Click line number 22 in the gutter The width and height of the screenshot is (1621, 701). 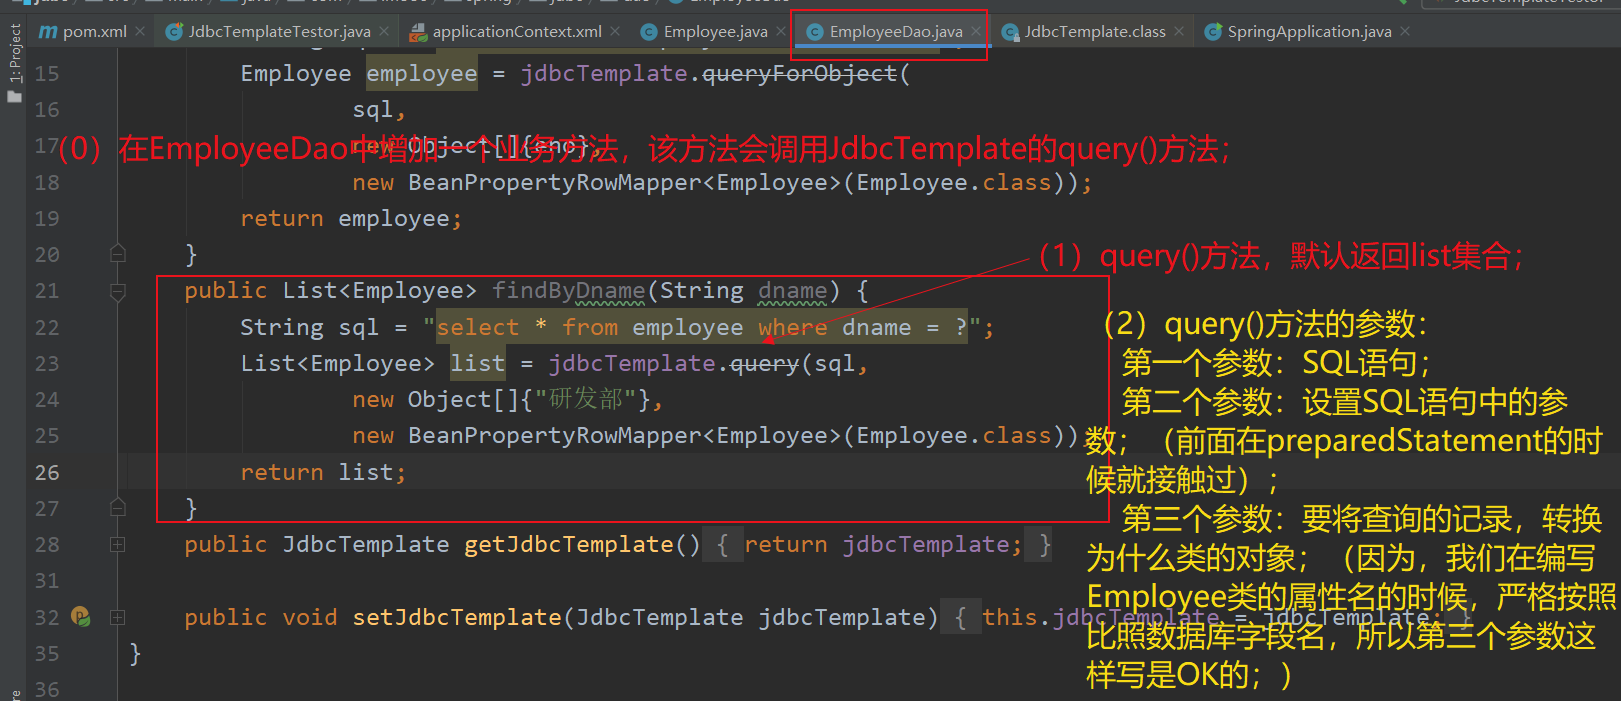(47, 328)
